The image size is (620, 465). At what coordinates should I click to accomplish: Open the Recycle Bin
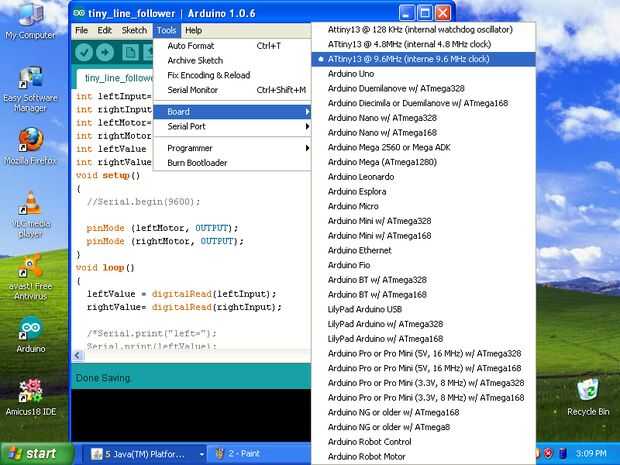[x=588, y=397]
